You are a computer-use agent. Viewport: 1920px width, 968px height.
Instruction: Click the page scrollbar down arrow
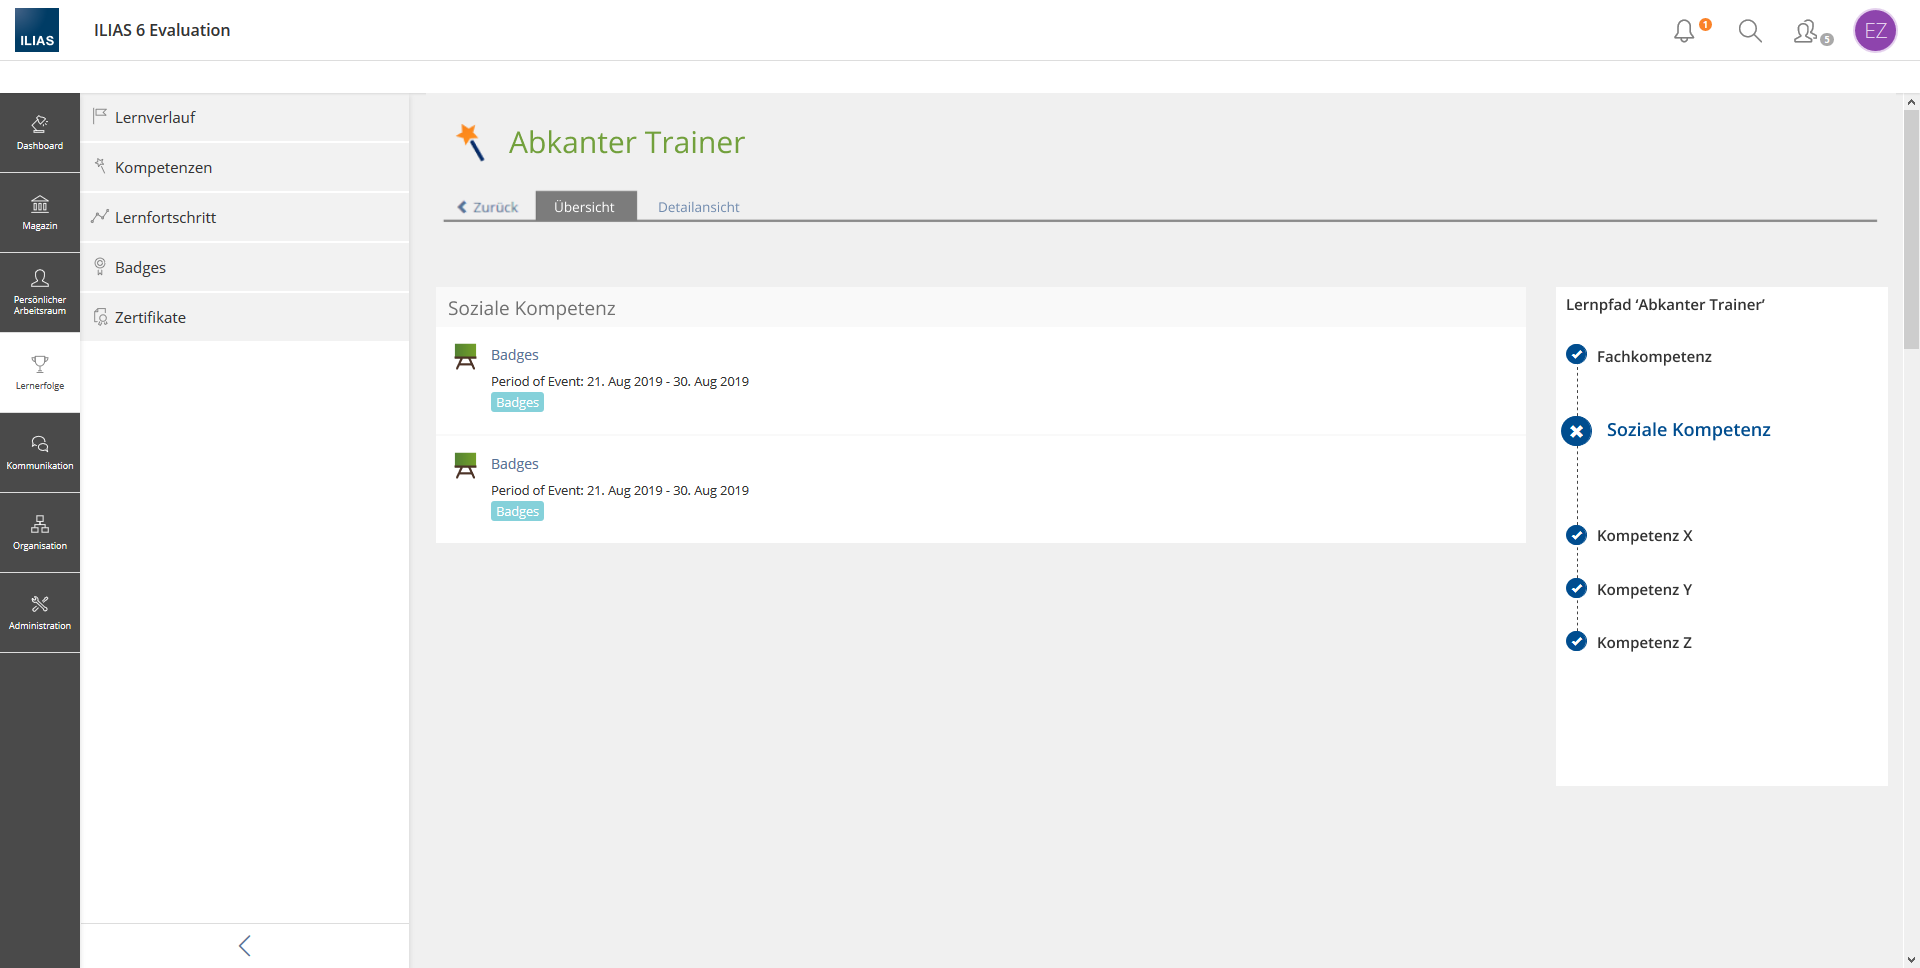tap(1911, 960)
